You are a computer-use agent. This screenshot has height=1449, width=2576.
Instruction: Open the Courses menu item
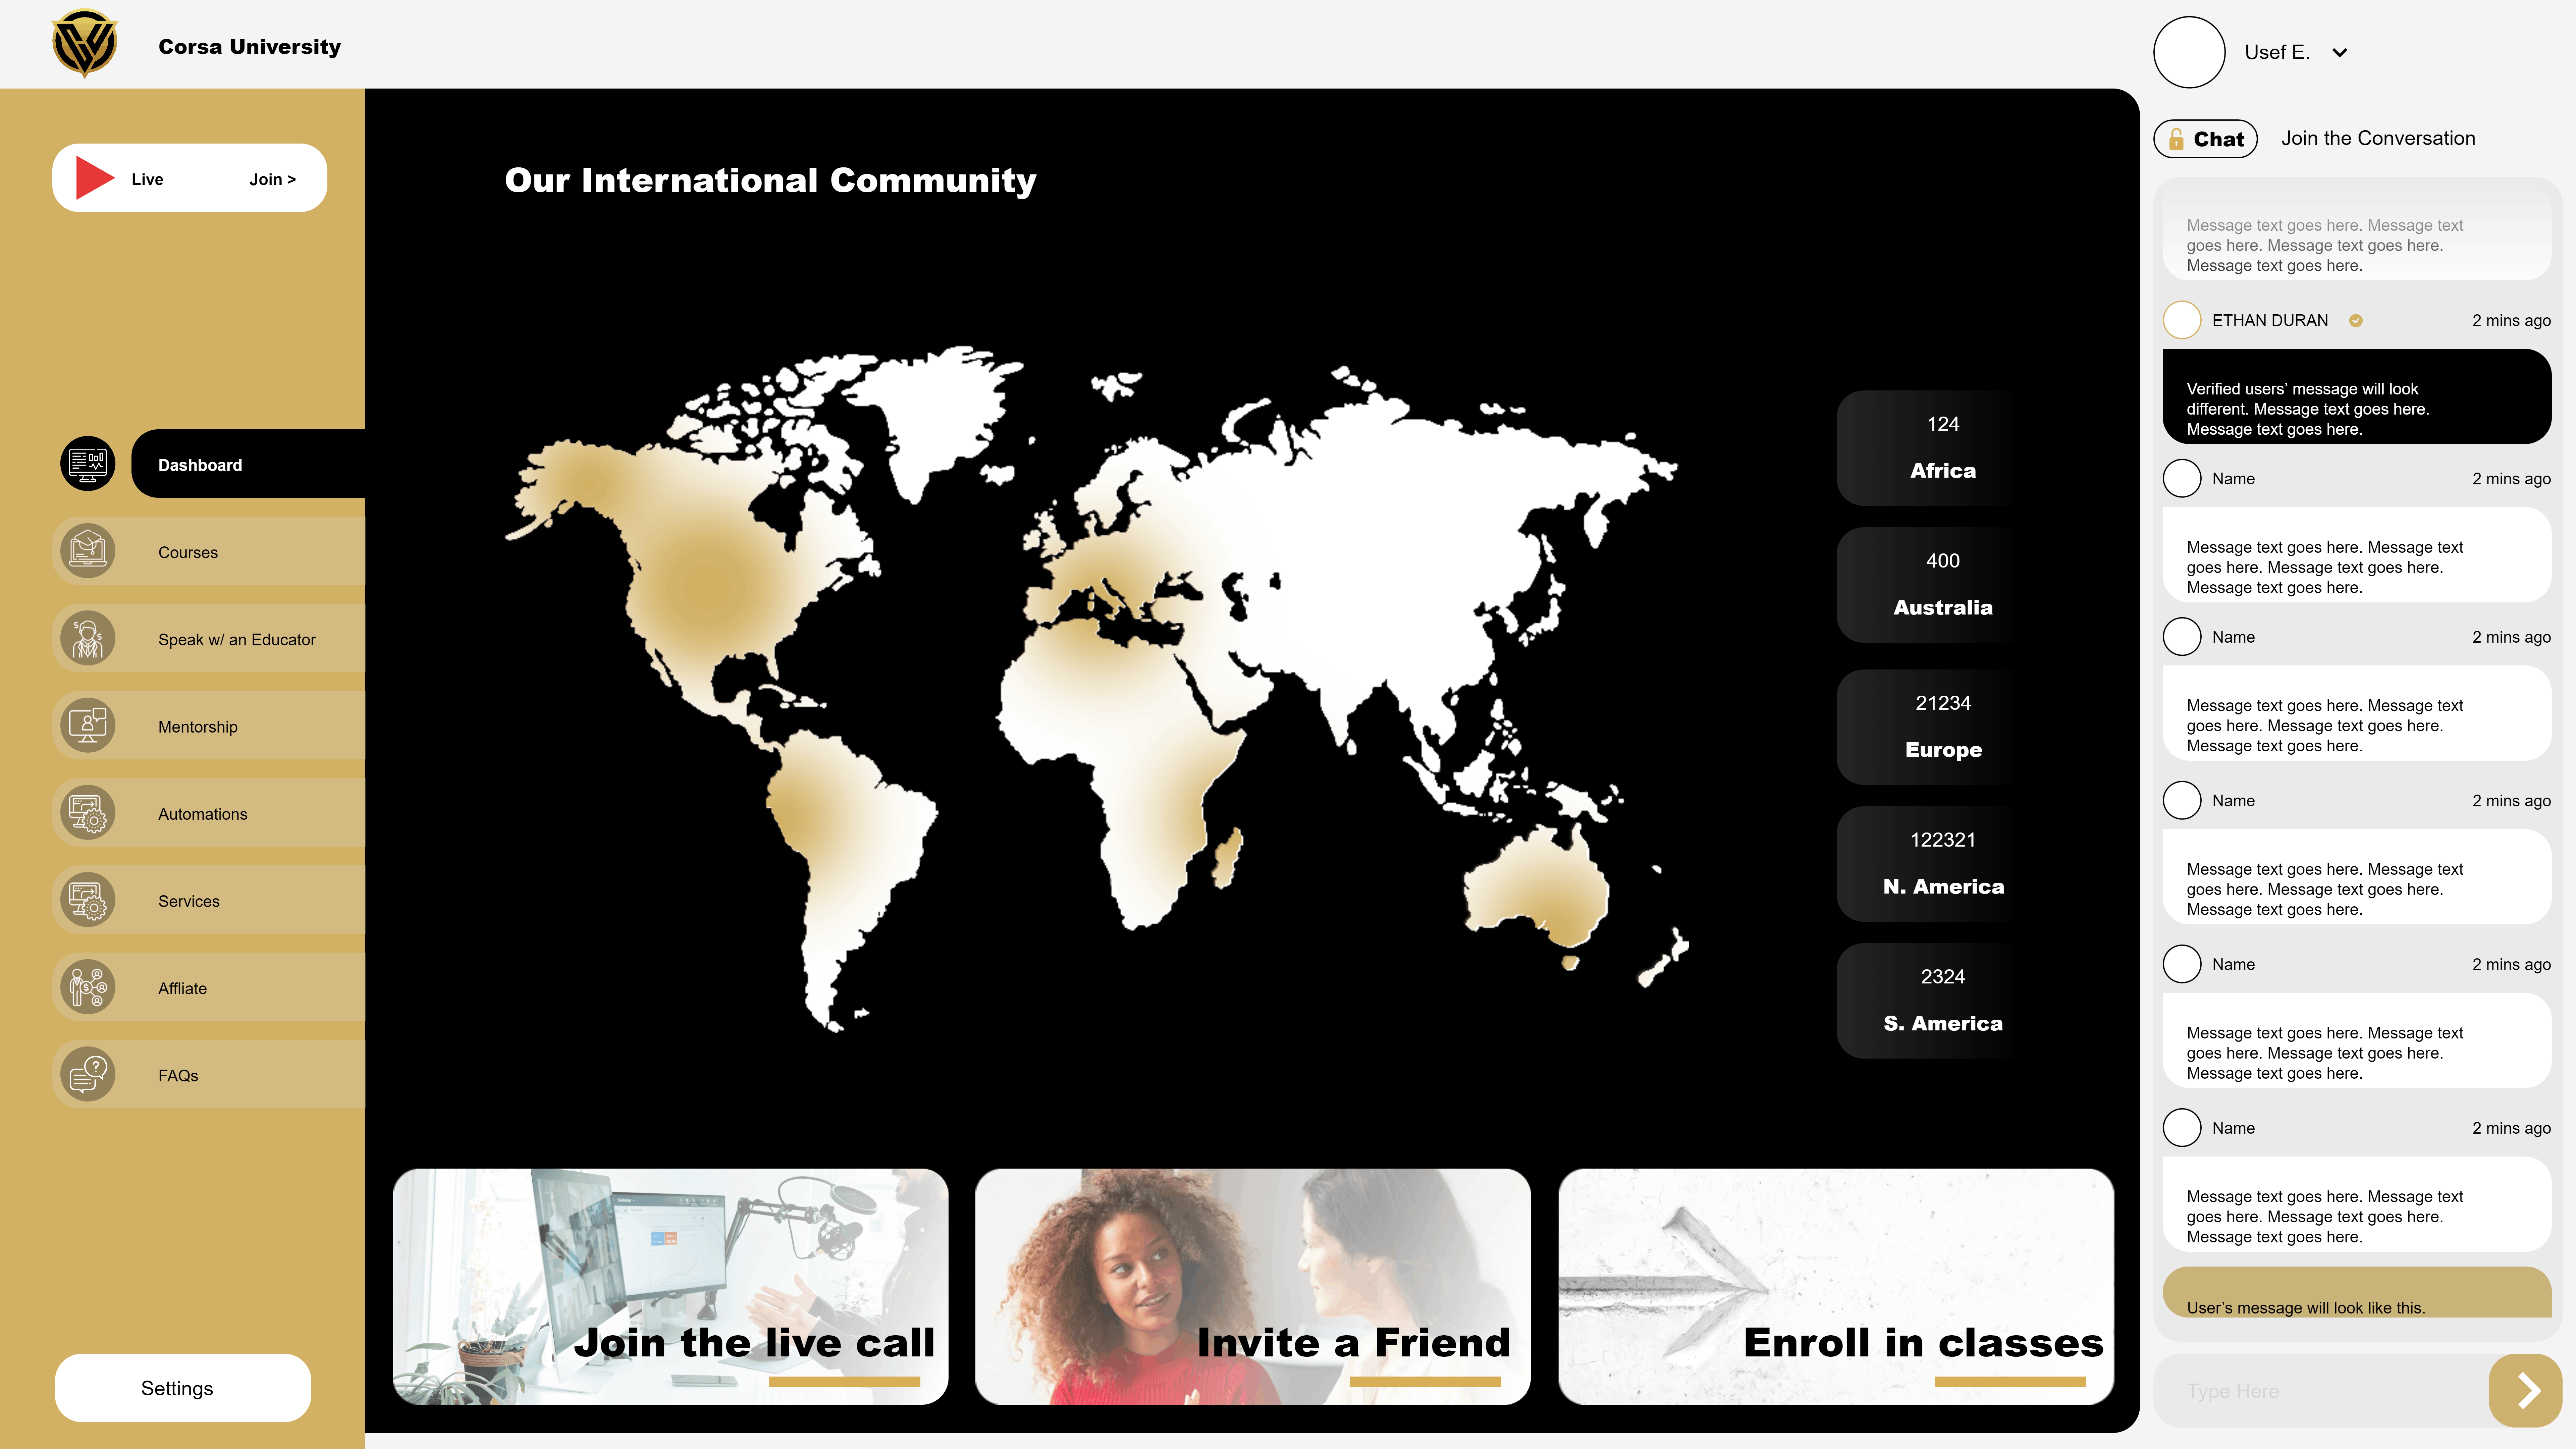209,551
